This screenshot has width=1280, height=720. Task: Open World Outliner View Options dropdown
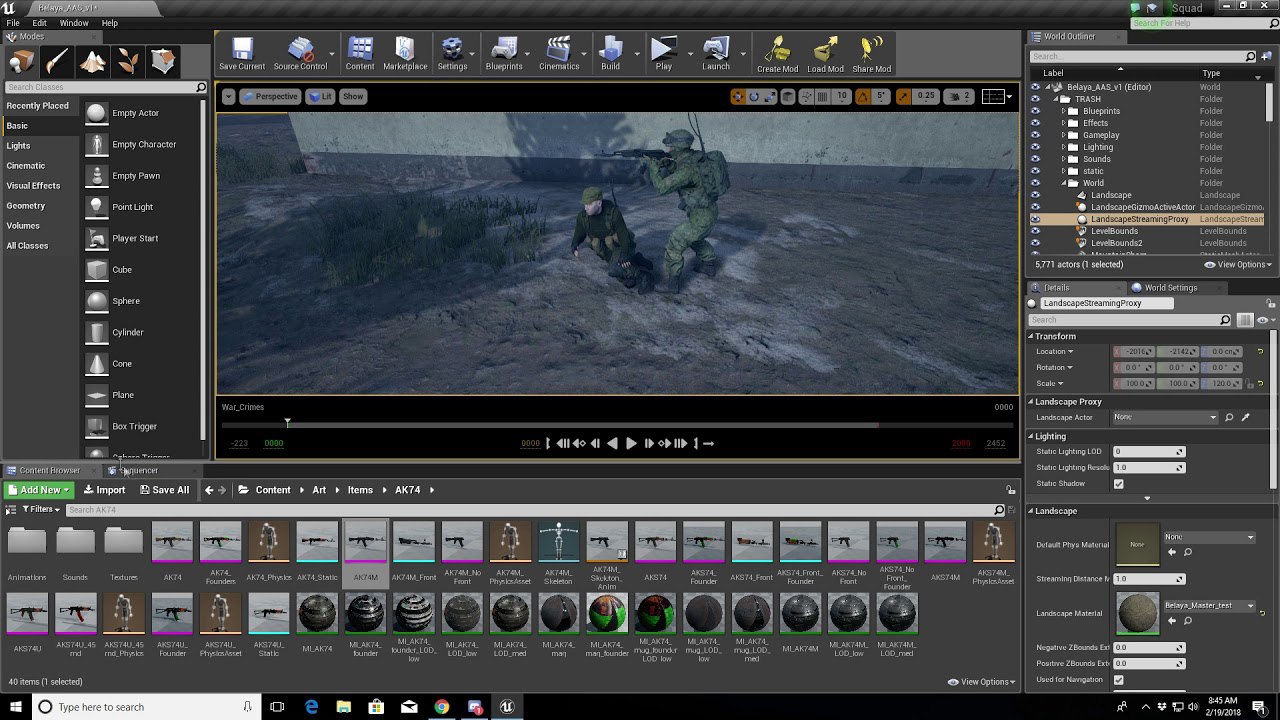1238,265
